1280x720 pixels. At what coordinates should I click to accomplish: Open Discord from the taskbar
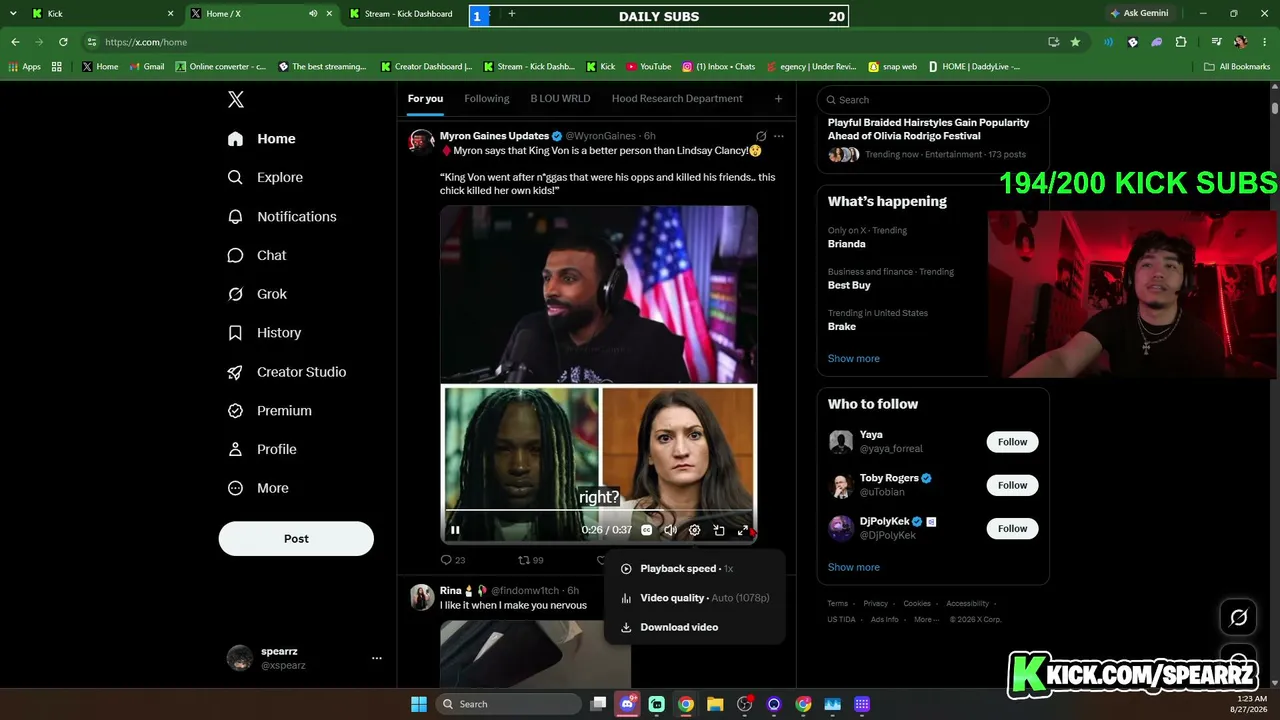[x=628, y=704]
